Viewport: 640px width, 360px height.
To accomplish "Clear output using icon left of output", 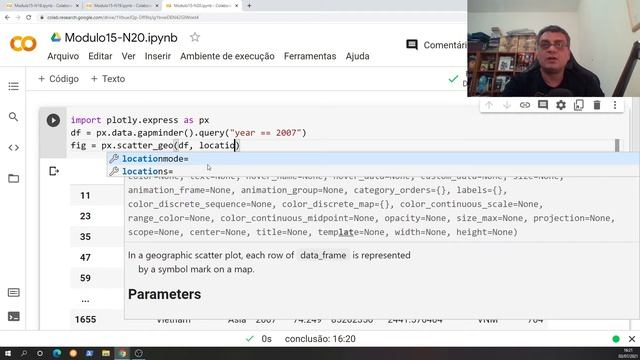I will coord(53,171).
